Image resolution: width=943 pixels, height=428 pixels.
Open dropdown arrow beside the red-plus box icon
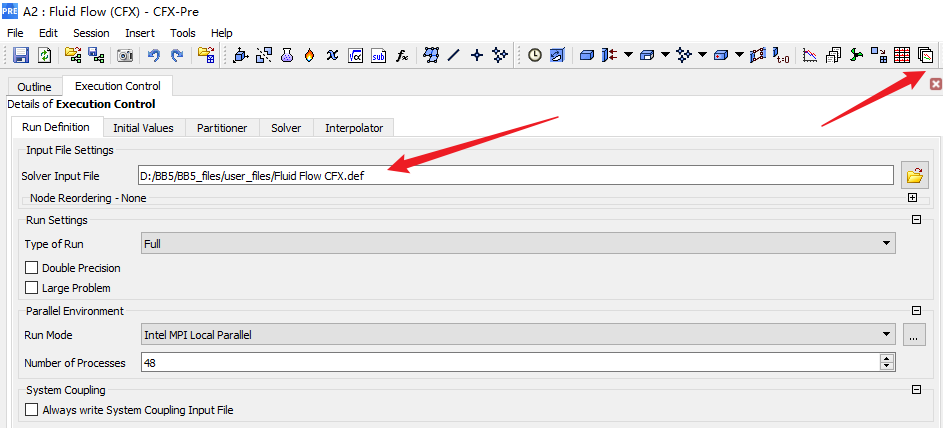[x=739, y=55]
